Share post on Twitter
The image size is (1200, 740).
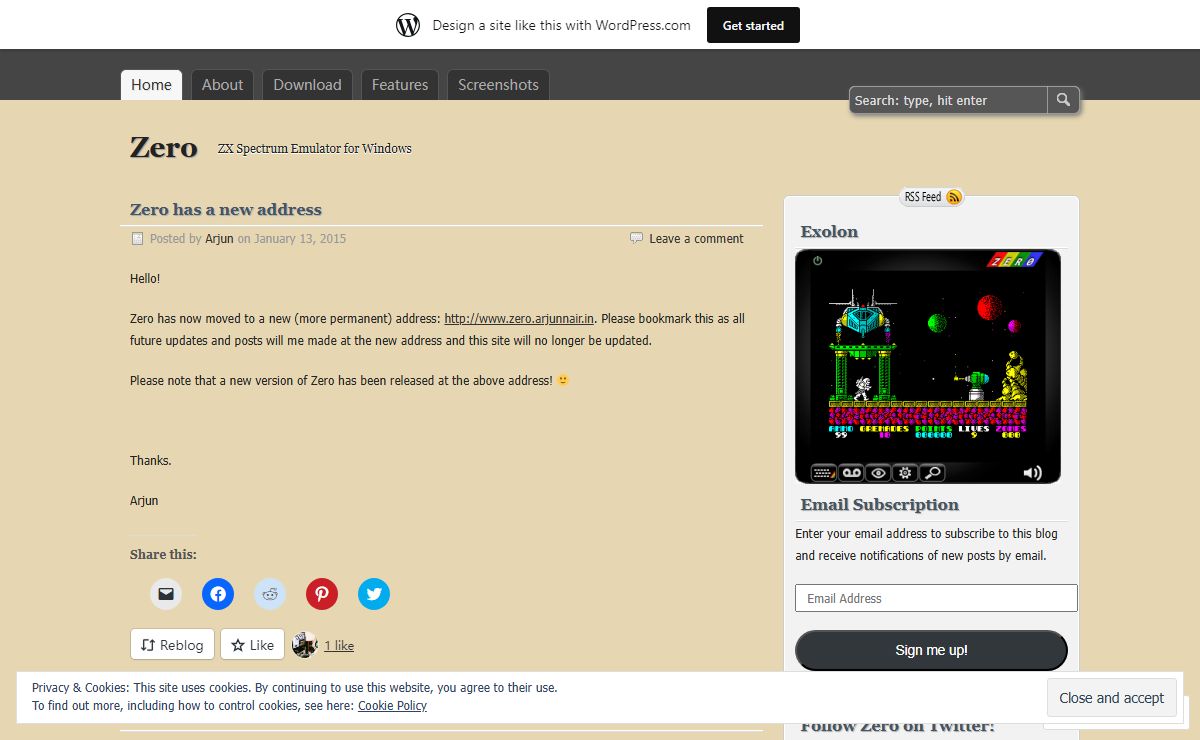point(374,594)
